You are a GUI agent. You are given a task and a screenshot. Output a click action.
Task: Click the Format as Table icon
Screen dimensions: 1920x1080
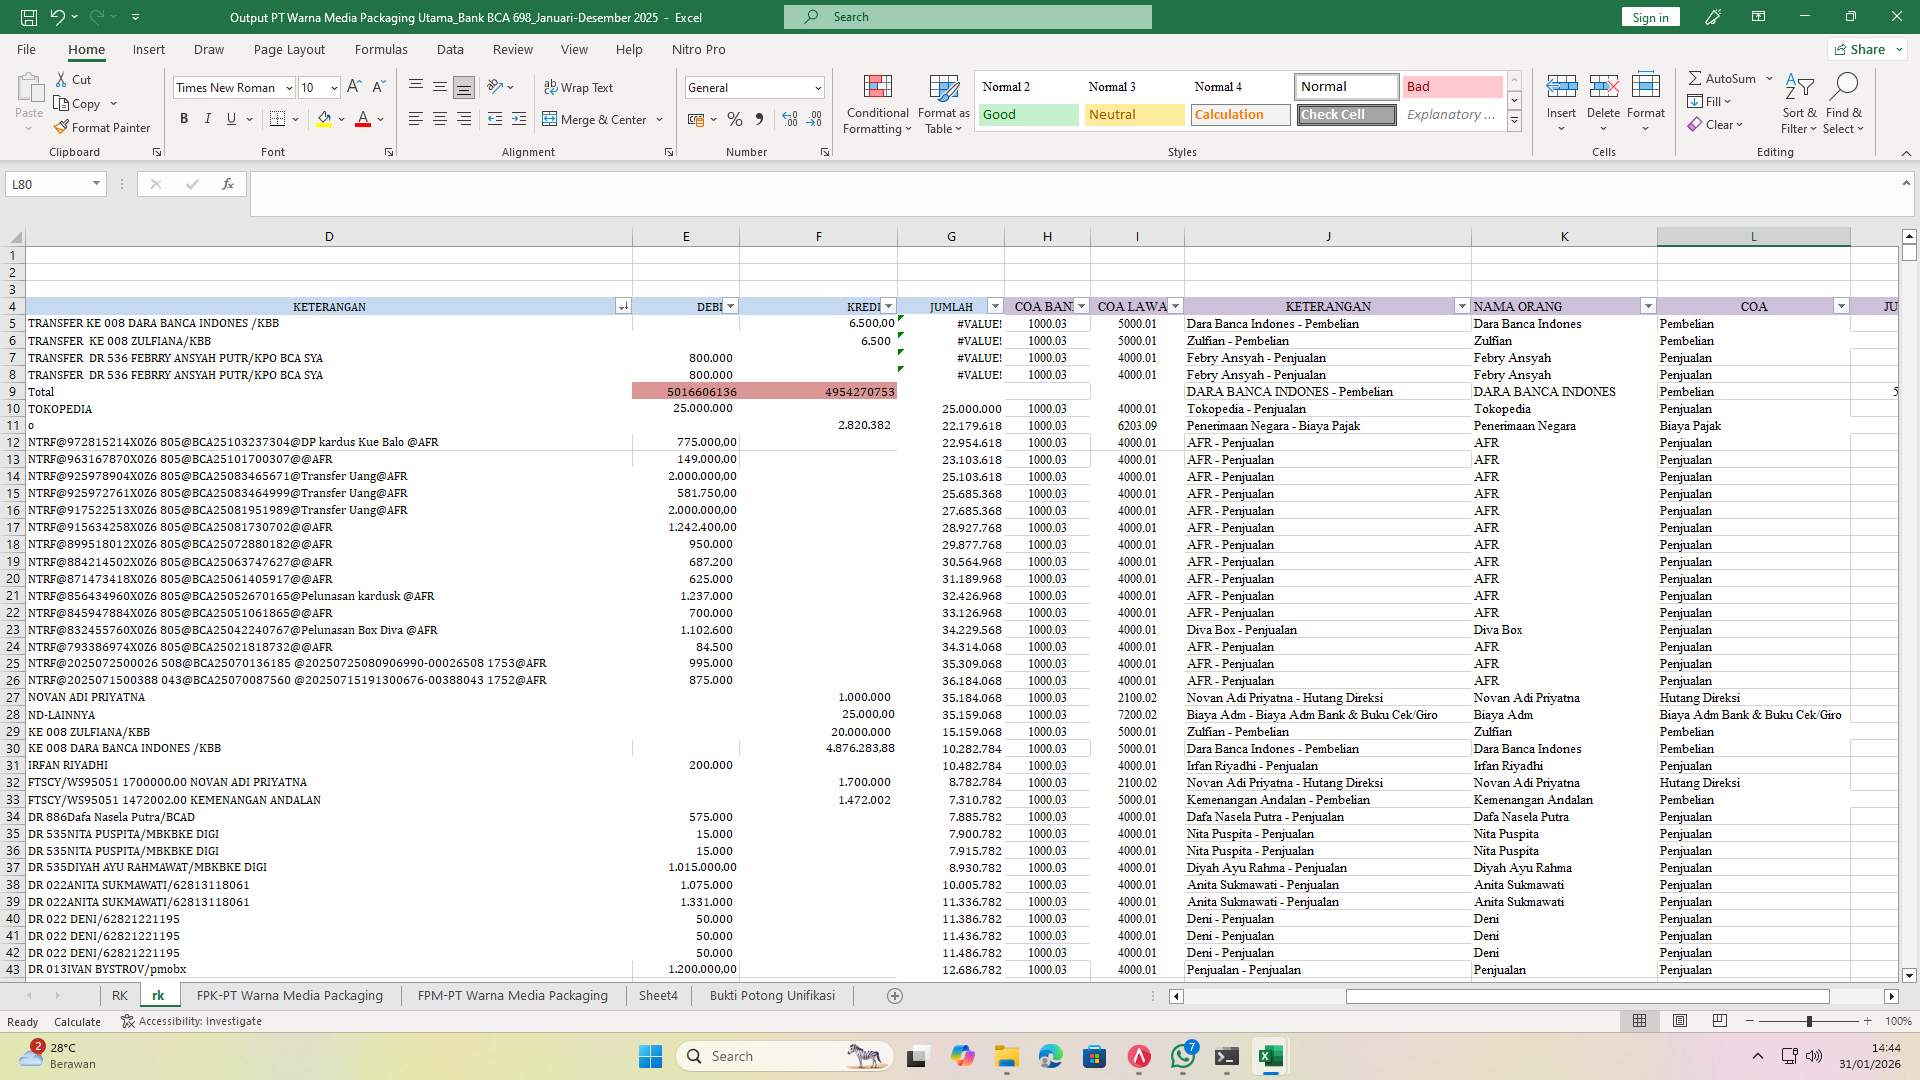(x=943, y=90)
